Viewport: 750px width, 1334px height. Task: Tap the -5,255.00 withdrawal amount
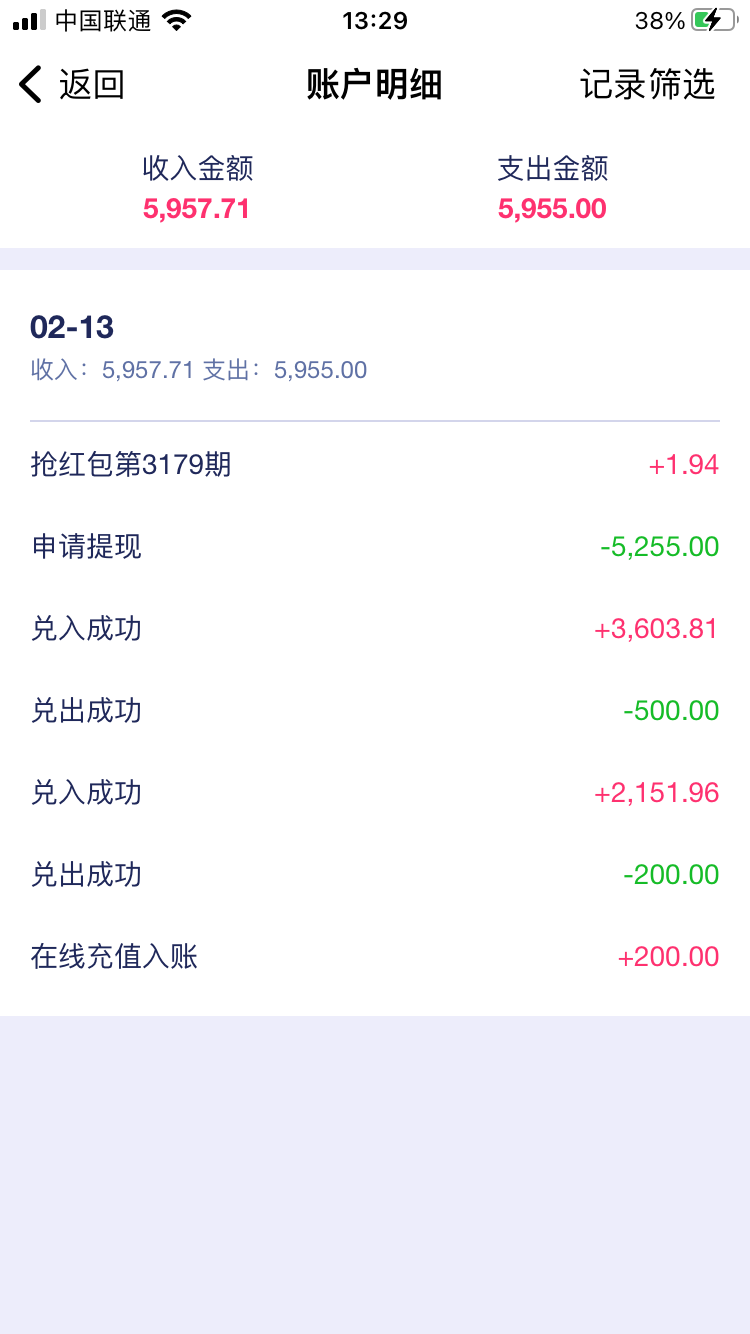[659, 546]
